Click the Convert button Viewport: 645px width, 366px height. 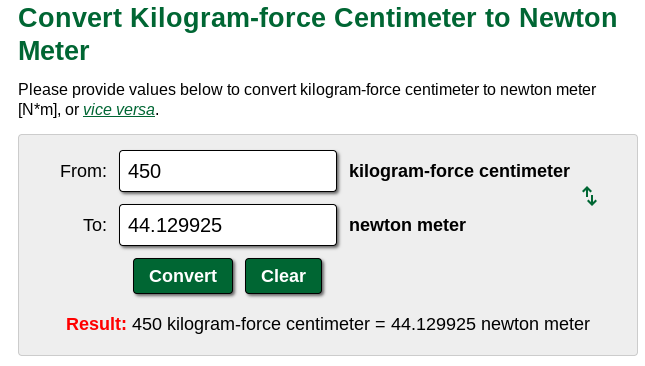tap(183, 276)
